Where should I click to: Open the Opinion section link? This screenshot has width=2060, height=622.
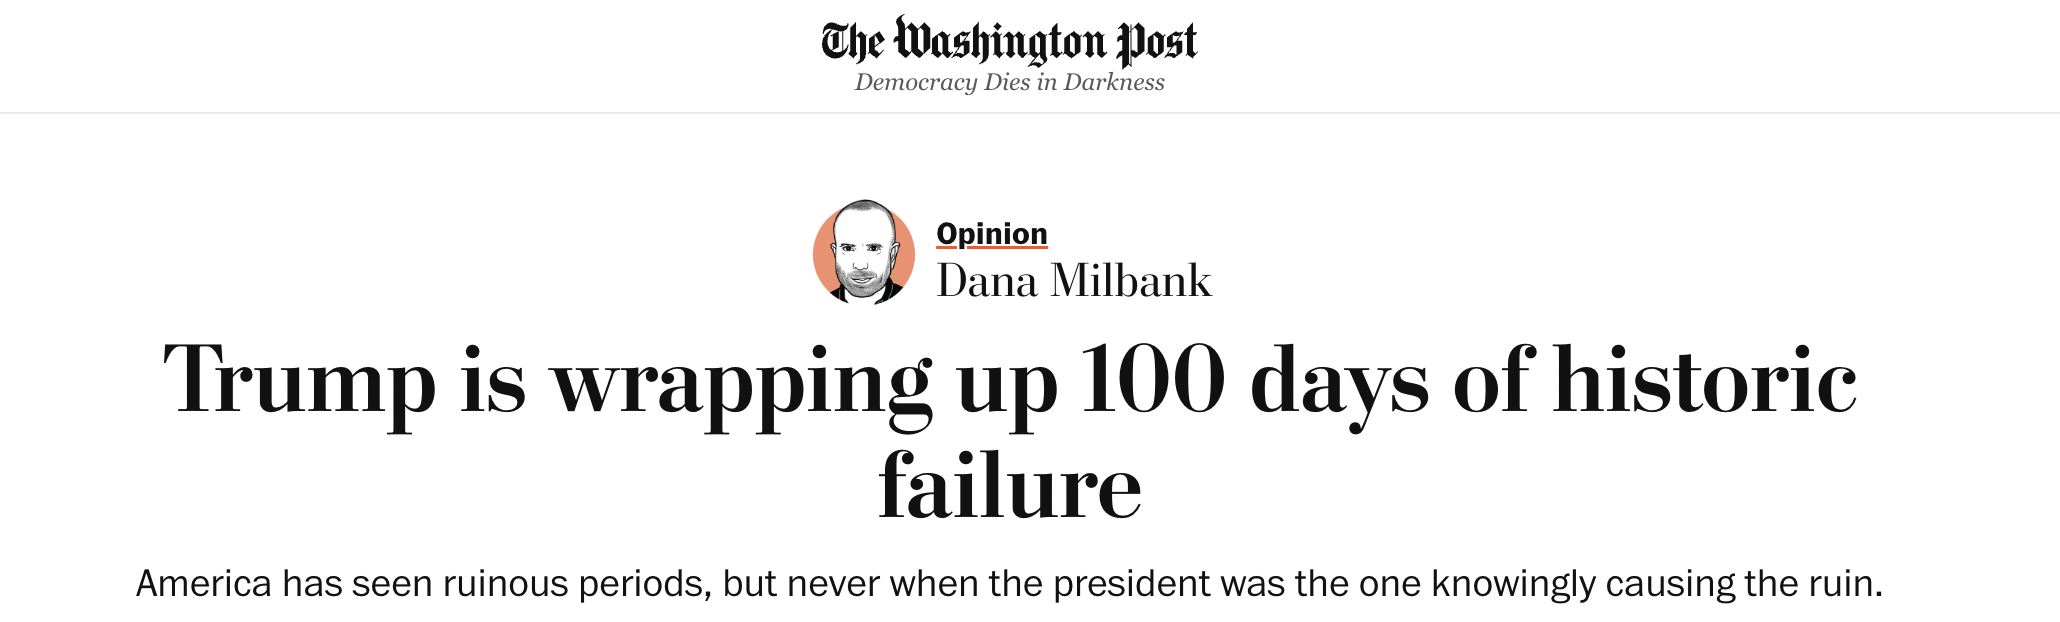click(x=992, y=233)
